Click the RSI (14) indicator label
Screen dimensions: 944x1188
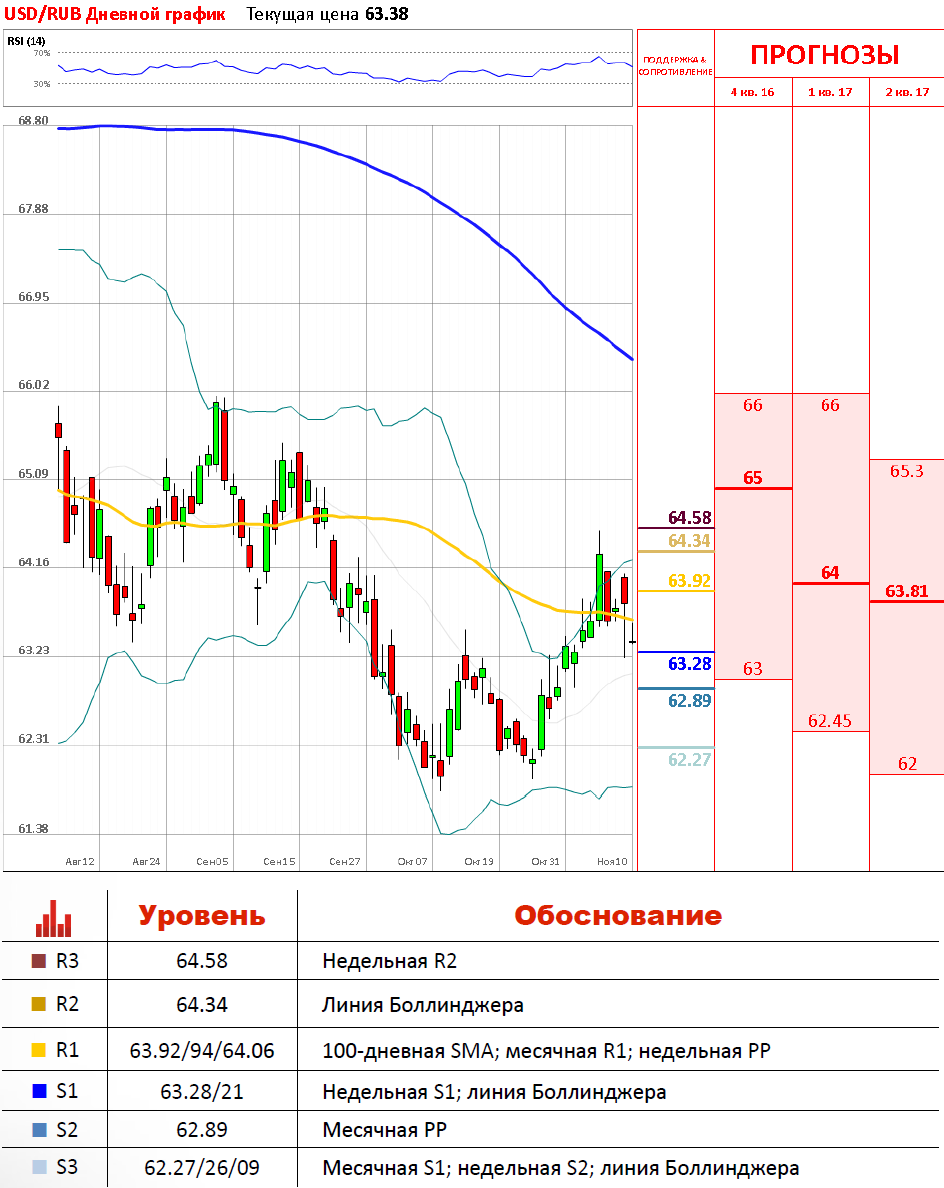tap(26, 41)
